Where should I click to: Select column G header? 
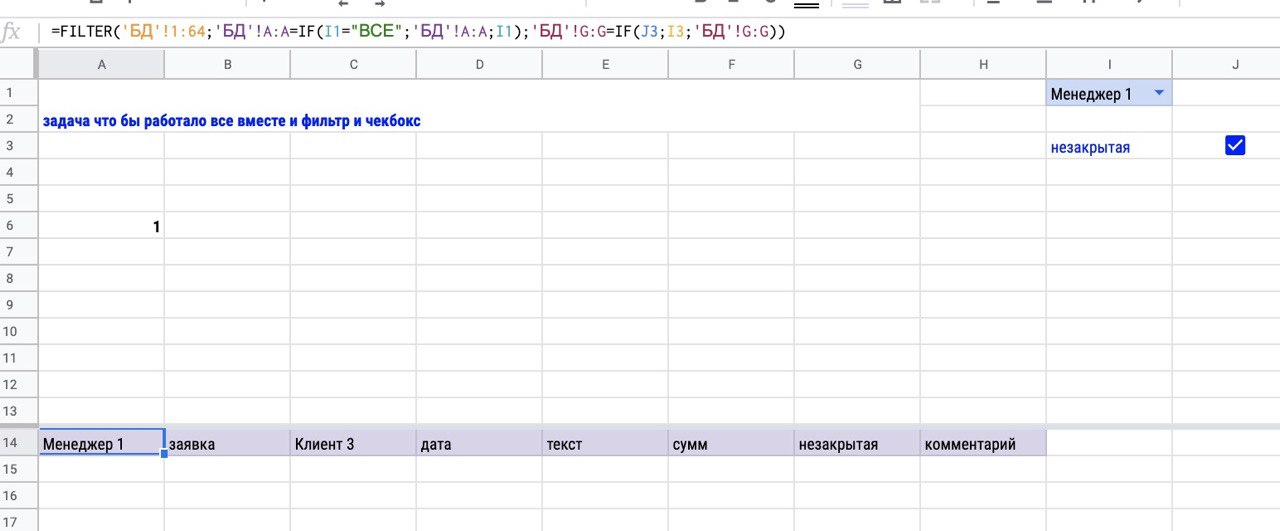coord(857,64)
